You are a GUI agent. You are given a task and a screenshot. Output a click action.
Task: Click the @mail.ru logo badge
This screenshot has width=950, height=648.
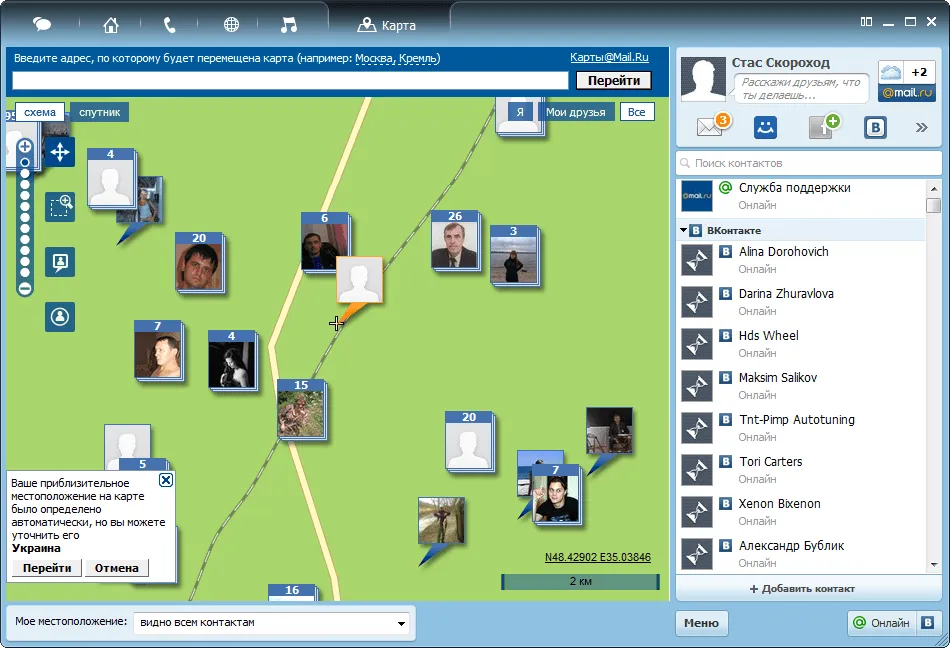(906, 93)
